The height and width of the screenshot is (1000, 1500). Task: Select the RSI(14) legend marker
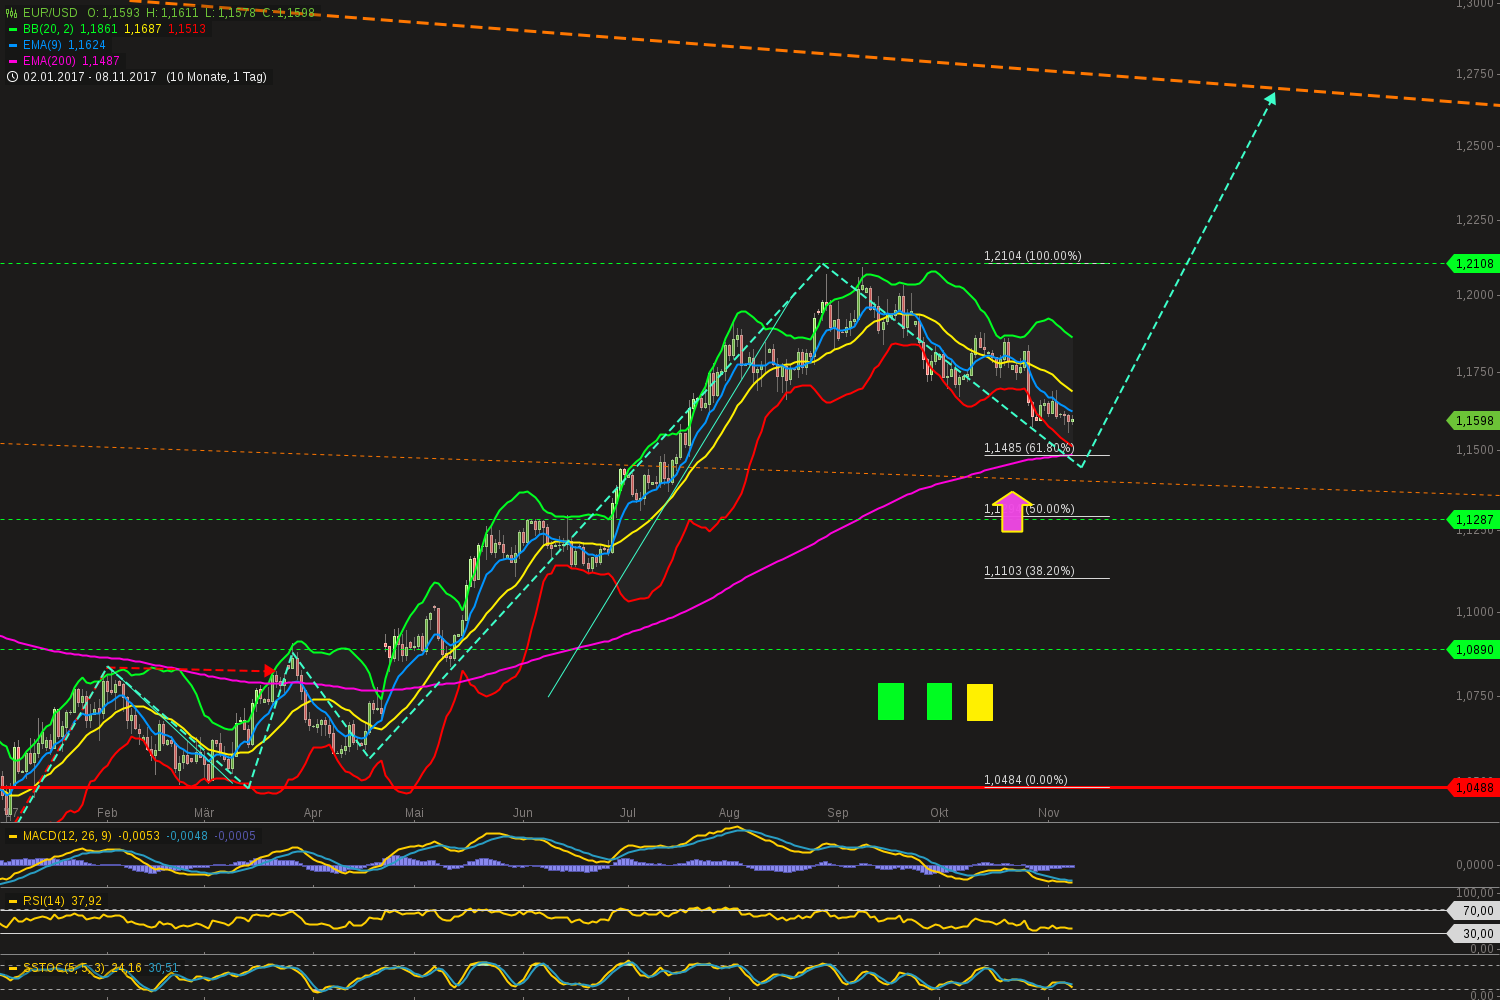click(x=13, y=900)
